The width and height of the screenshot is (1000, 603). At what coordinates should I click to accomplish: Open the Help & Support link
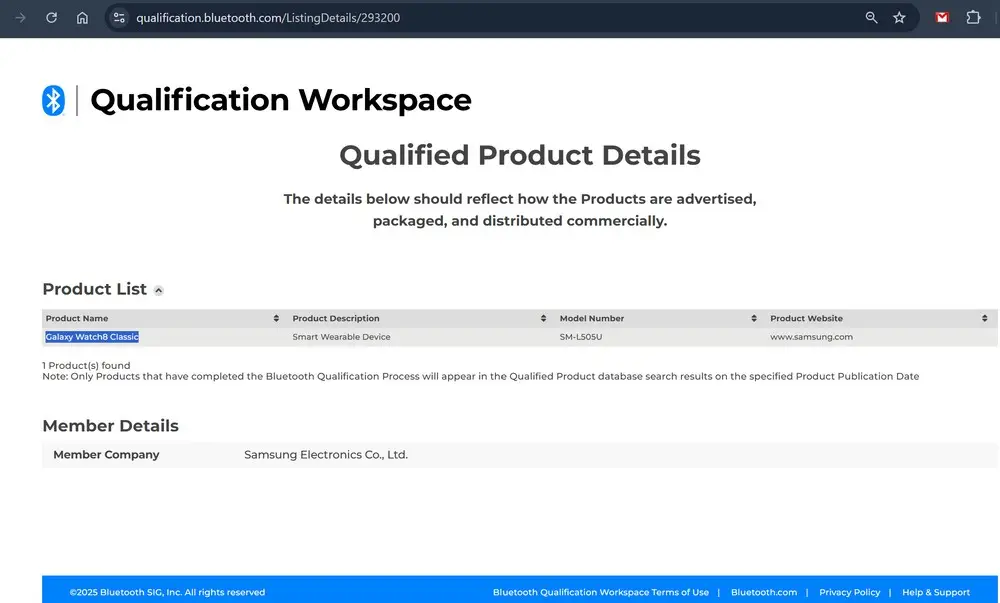pyautogui.click(x=936, y=592)
